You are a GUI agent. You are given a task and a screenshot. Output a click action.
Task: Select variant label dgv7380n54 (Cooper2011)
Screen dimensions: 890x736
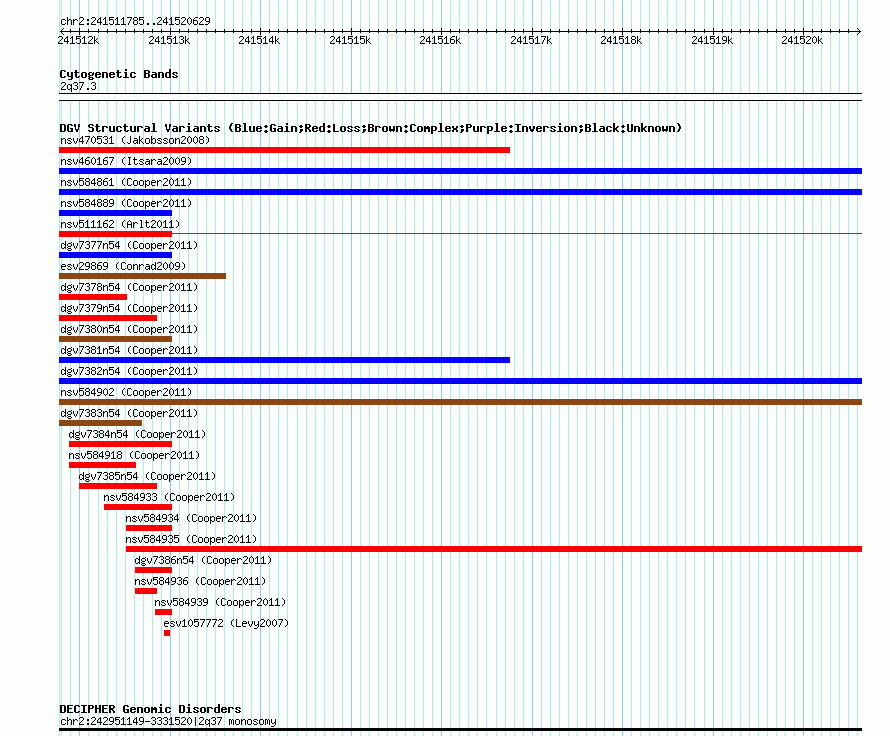129,329
